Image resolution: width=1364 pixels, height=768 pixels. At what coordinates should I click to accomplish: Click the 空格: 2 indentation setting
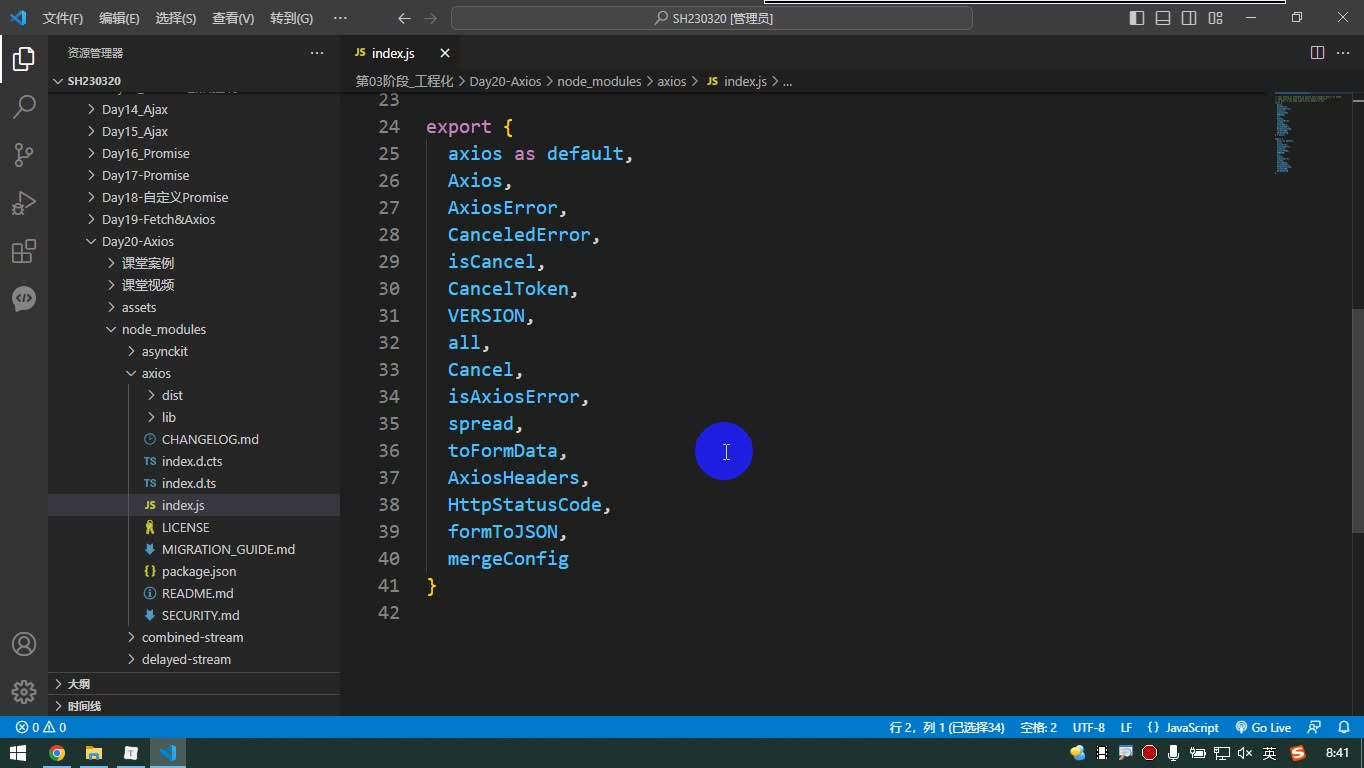(x=1038, y=728)
